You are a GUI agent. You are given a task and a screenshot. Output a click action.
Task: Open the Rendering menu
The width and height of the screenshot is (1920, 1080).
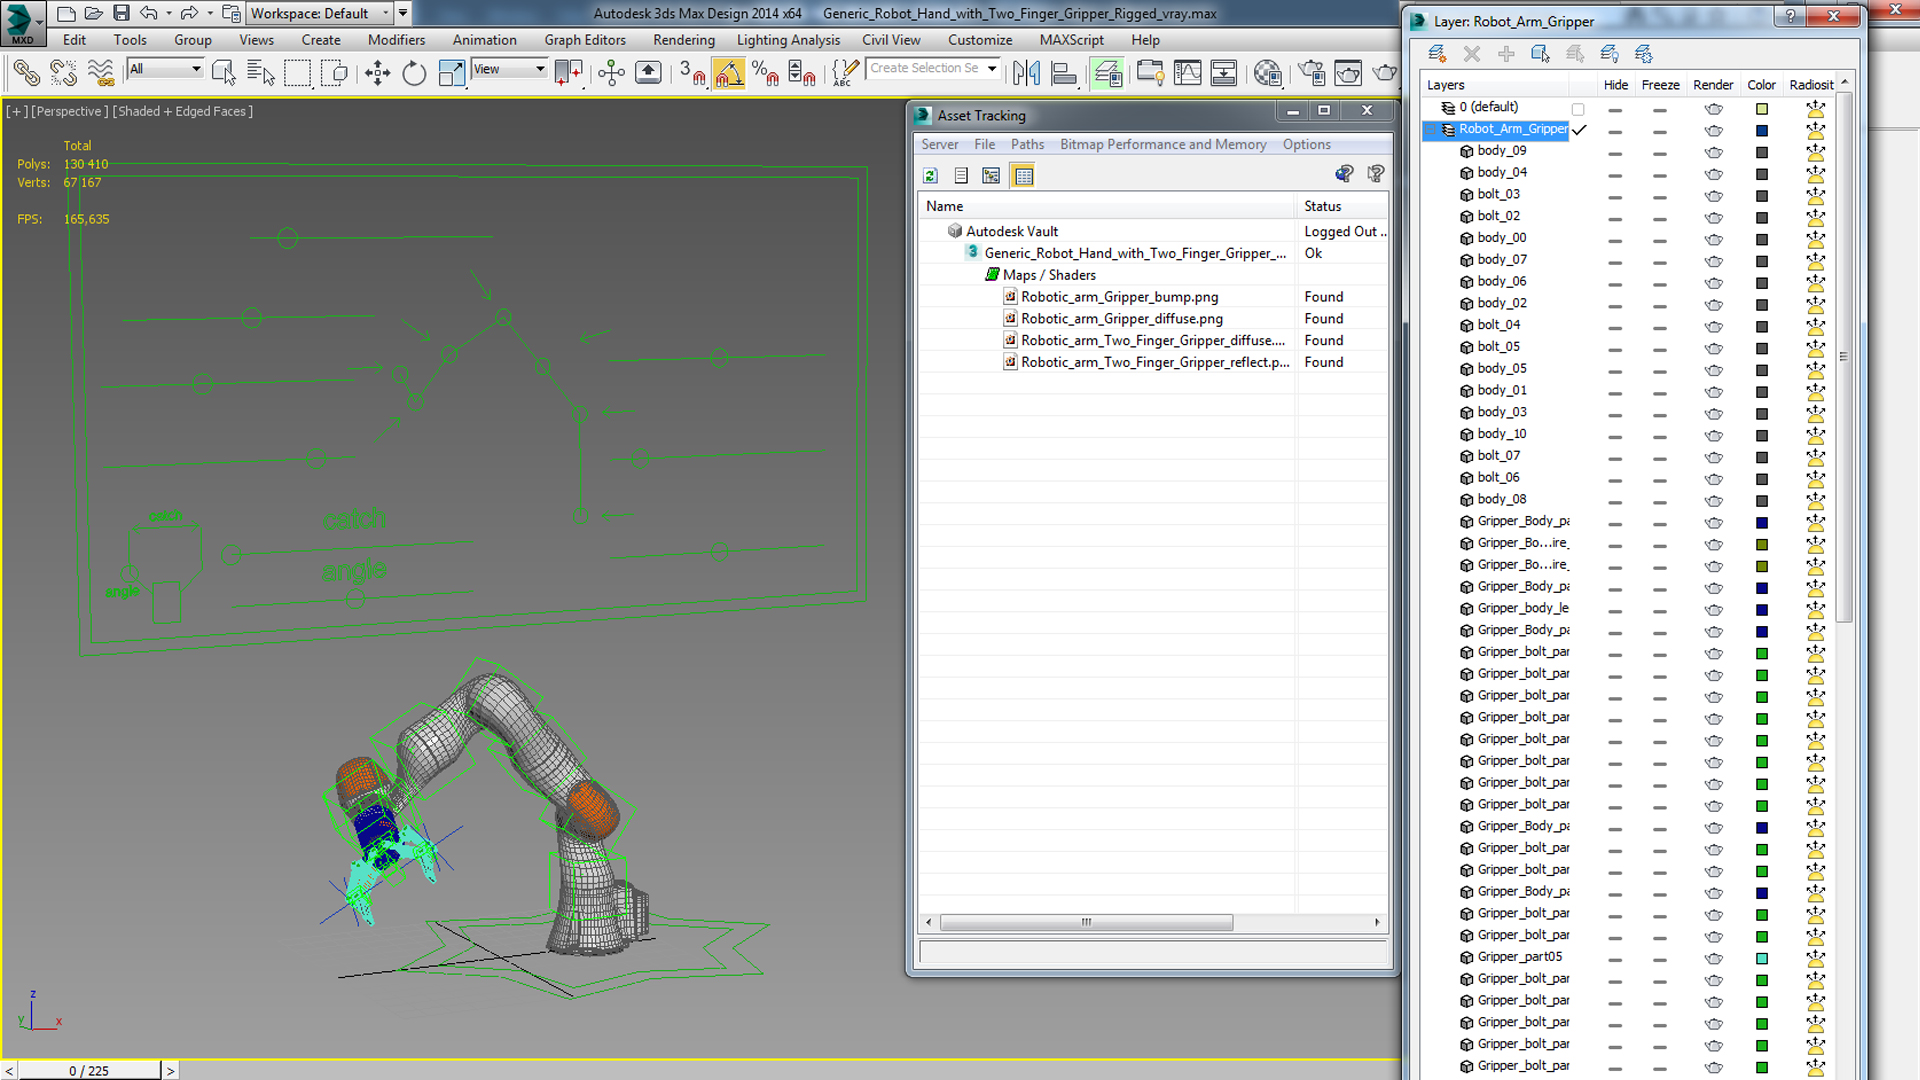click(x=684, y=40)
